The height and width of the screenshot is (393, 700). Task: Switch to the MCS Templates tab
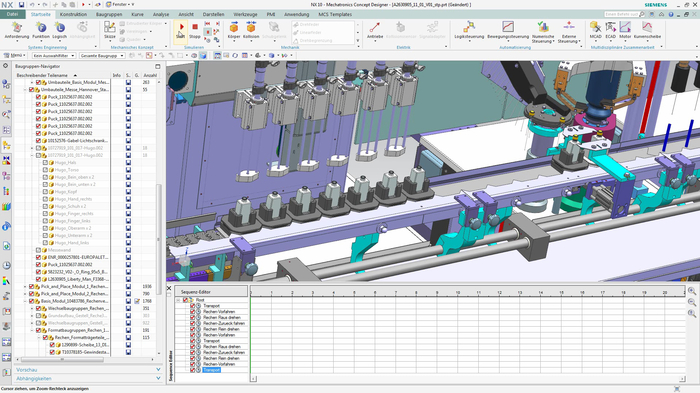click(335, 14)
